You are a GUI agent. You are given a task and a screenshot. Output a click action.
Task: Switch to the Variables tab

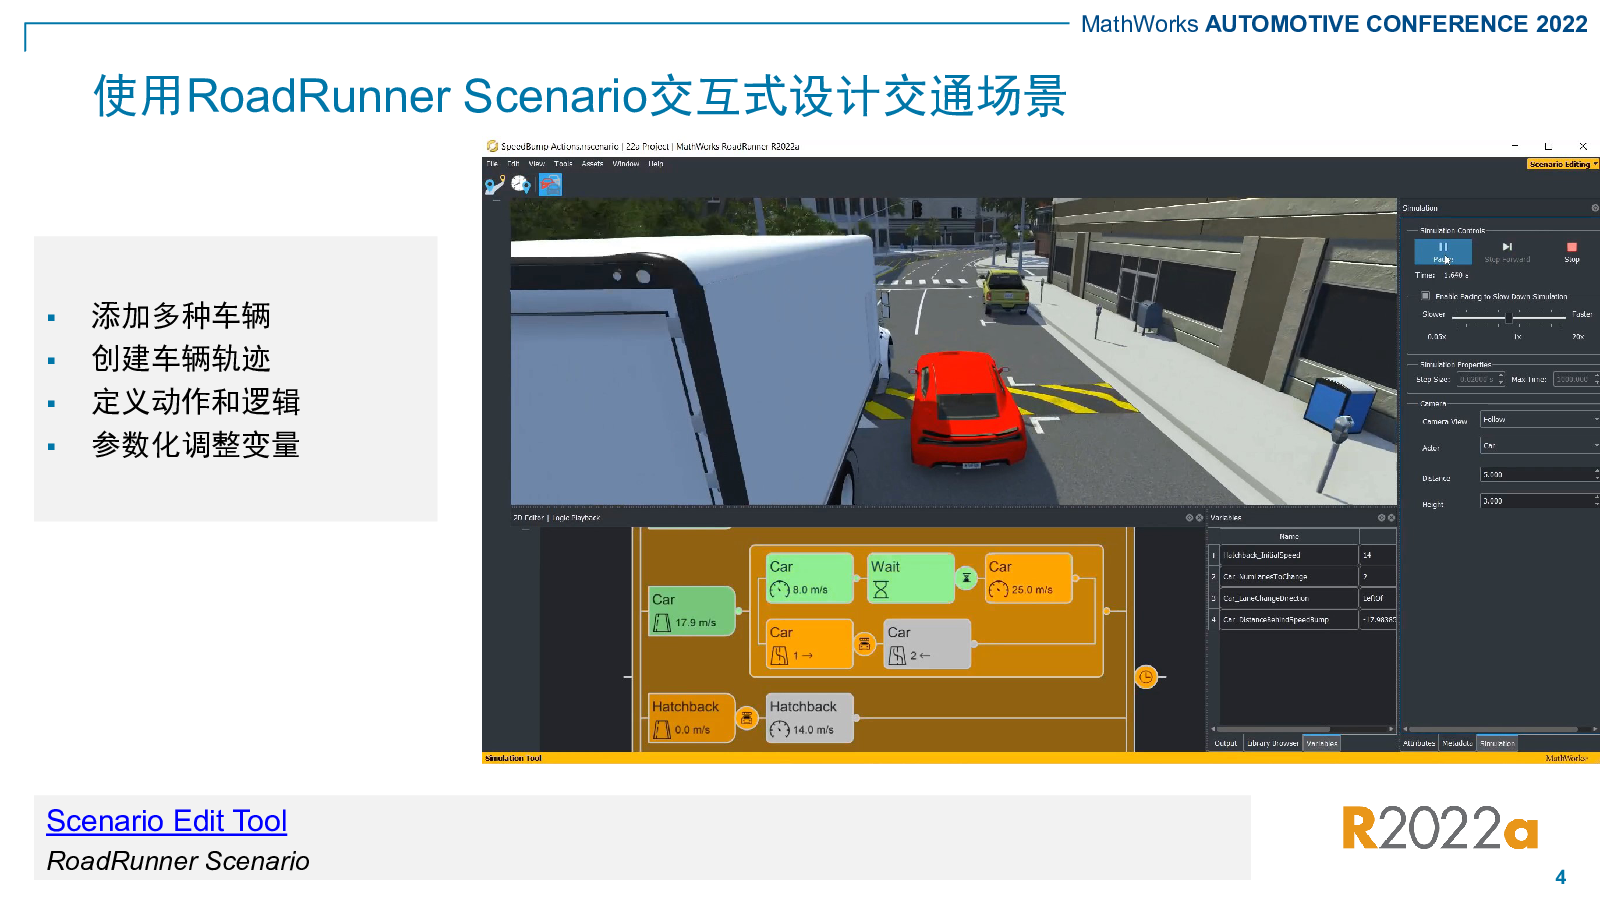[1321, 743]
